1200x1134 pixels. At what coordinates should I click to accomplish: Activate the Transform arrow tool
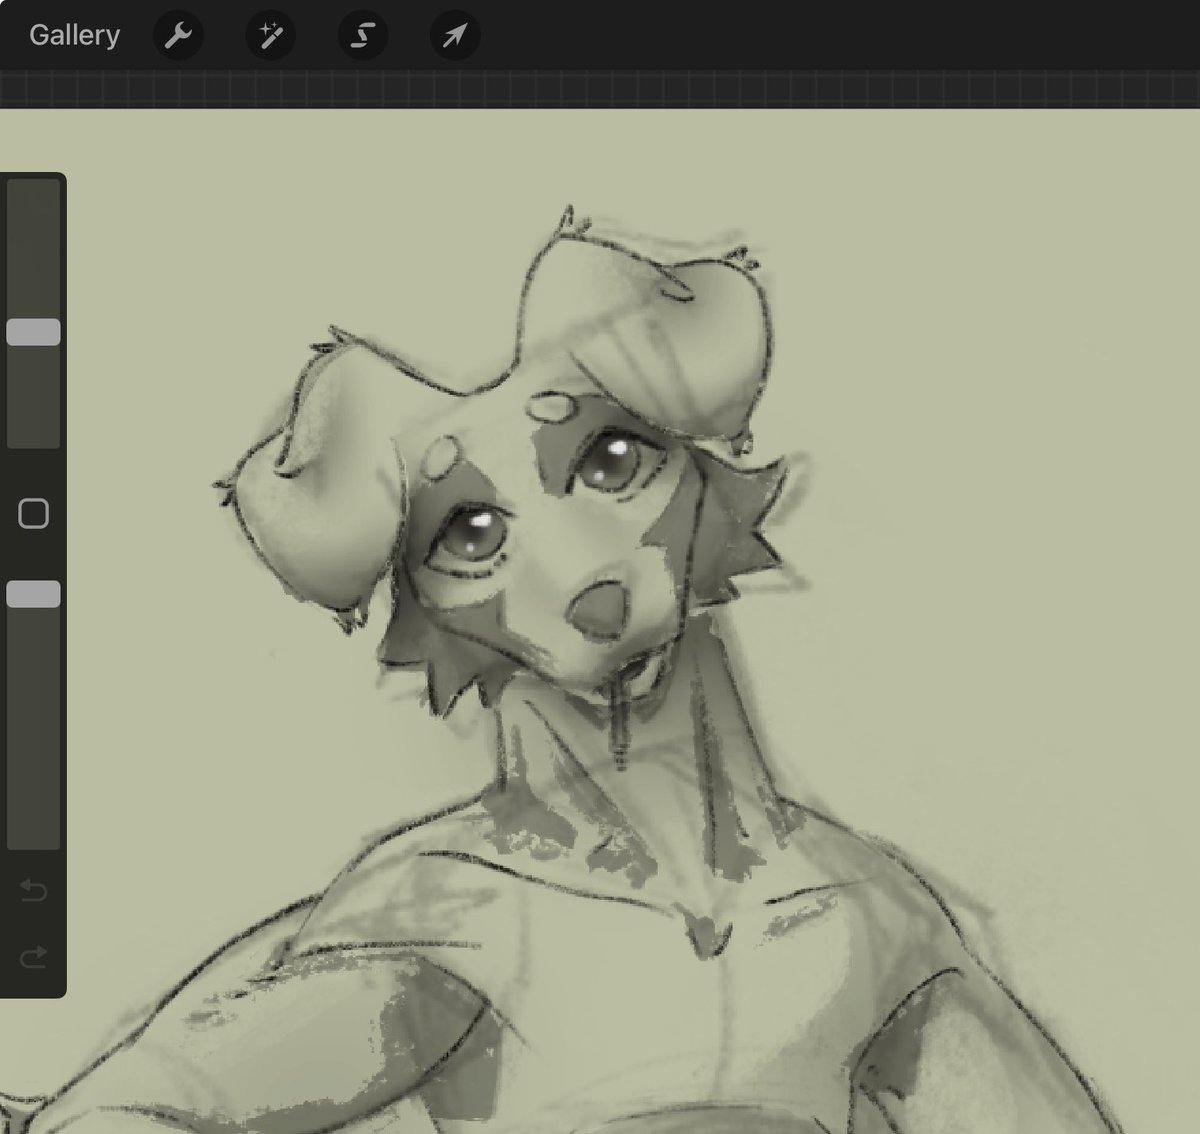pos(454,36)
